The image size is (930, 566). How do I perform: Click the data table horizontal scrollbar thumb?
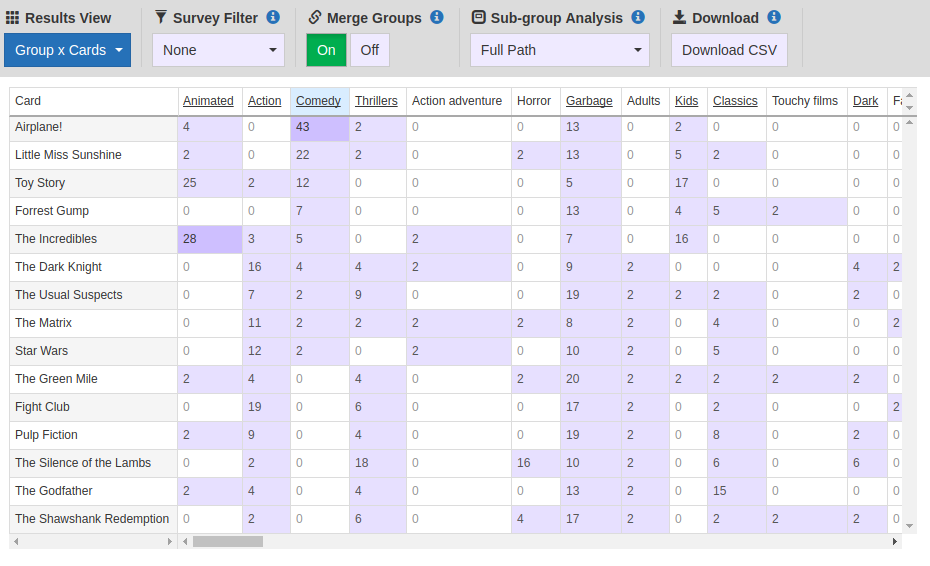[x=228, y=541]
